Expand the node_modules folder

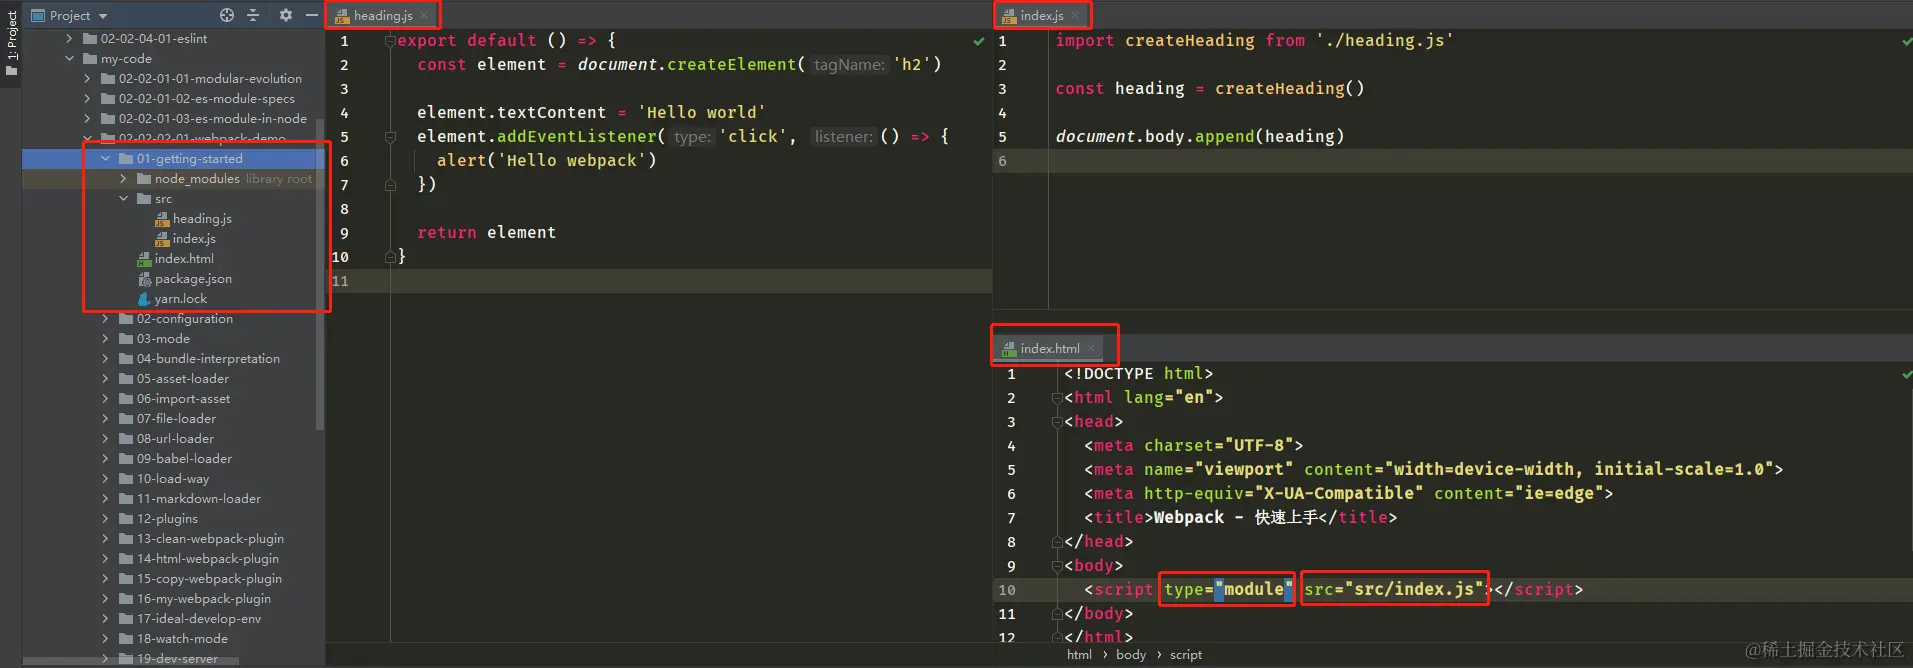pyautogui.click(x=123, y=179)
